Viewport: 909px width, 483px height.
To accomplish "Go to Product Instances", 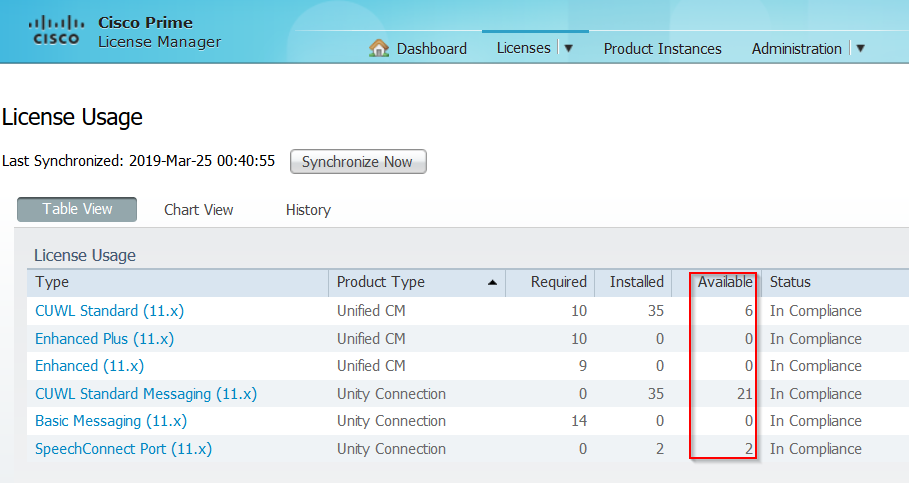I will 663,49.
